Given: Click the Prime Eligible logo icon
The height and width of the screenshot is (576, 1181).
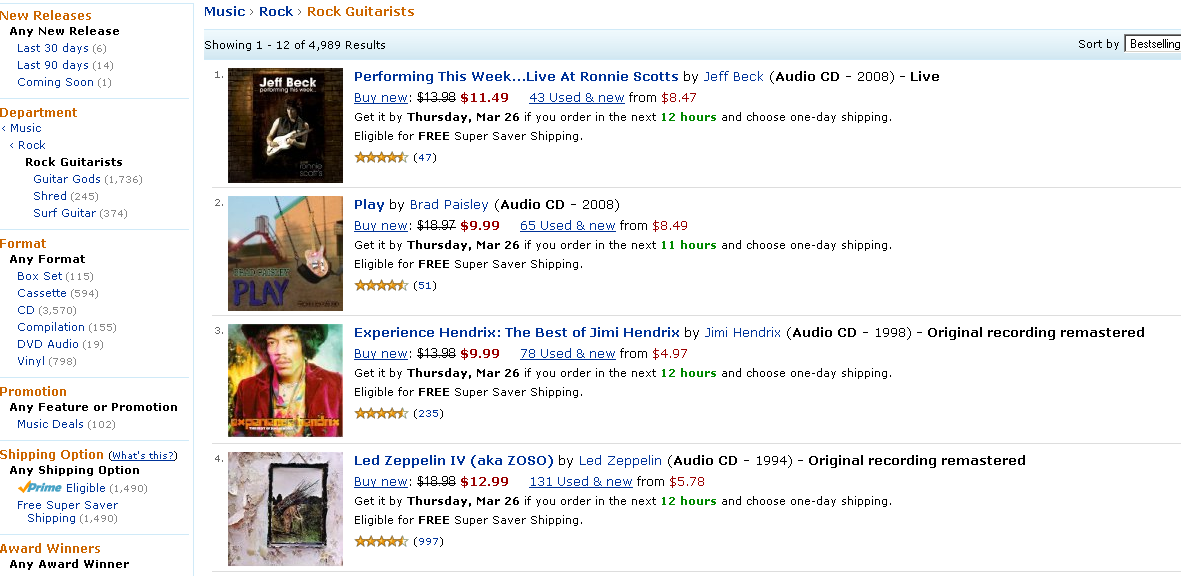Looking at the screenshot, I should tap(39, 487).
